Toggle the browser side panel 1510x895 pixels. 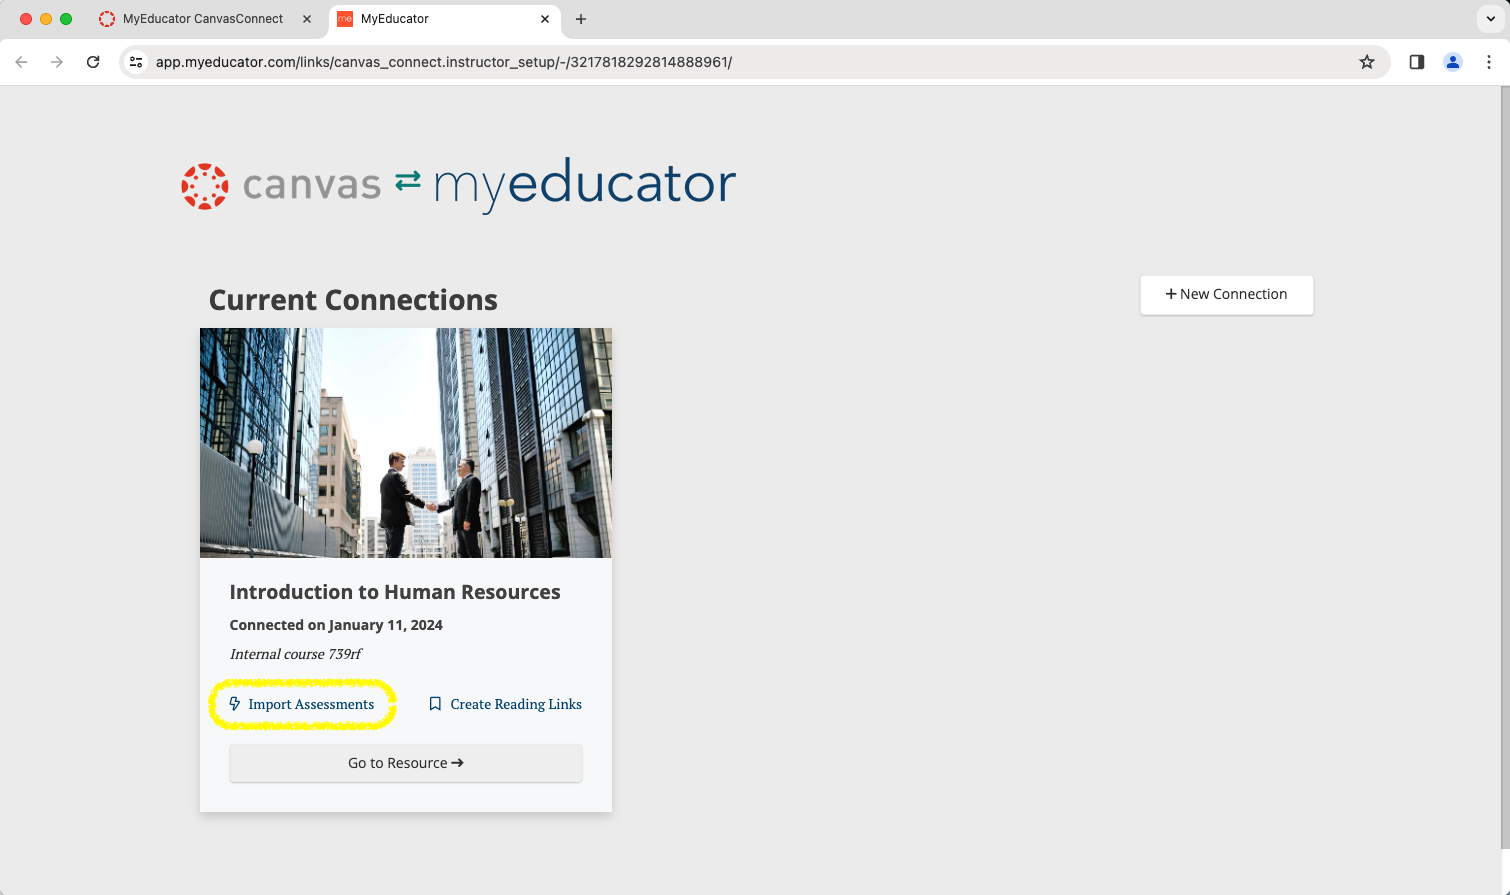(1417, 62)
